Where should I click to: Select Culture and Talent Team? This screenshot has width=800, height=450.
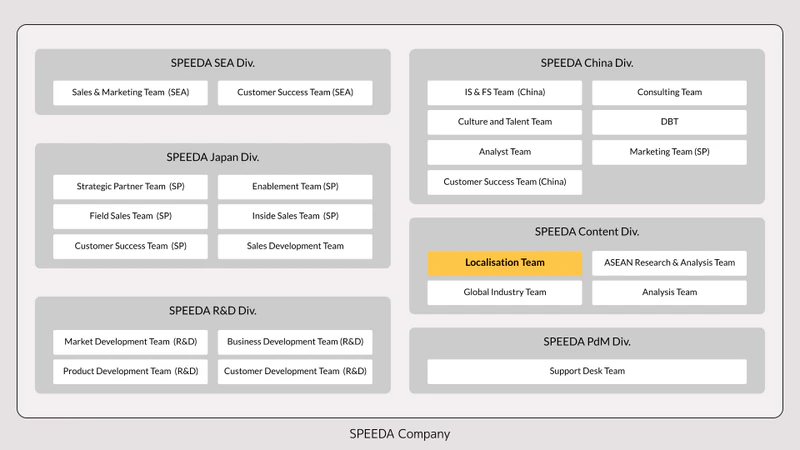505,122
